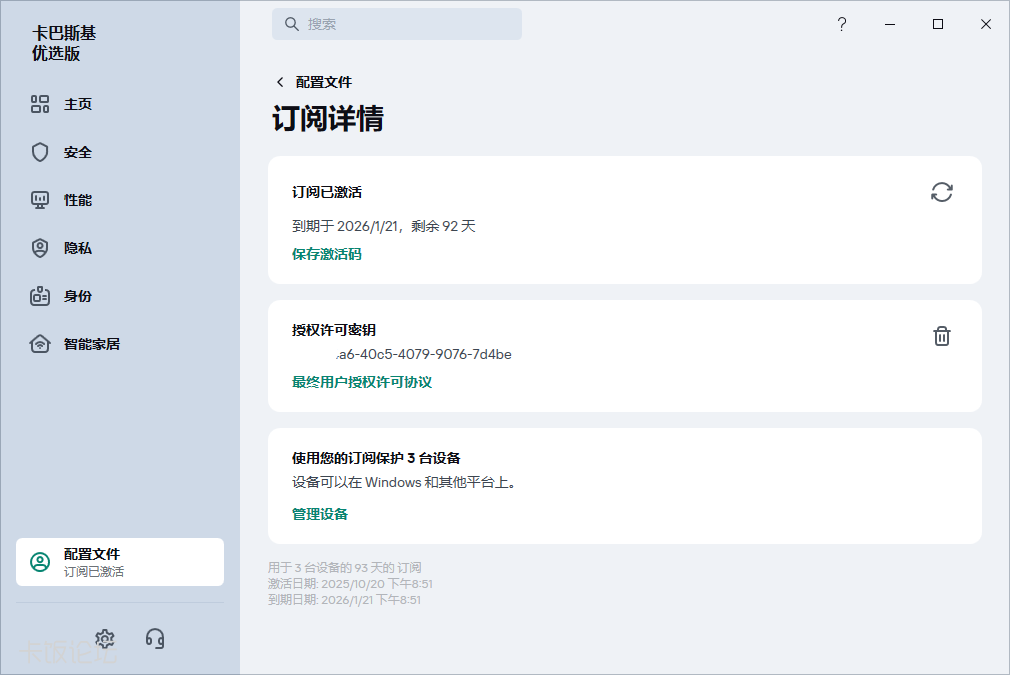This screenshot has height=675, width=1010.
Task: Open the 配置文件 profile item in sidebar
Action: pyautogui.click(x=120, y=562)
